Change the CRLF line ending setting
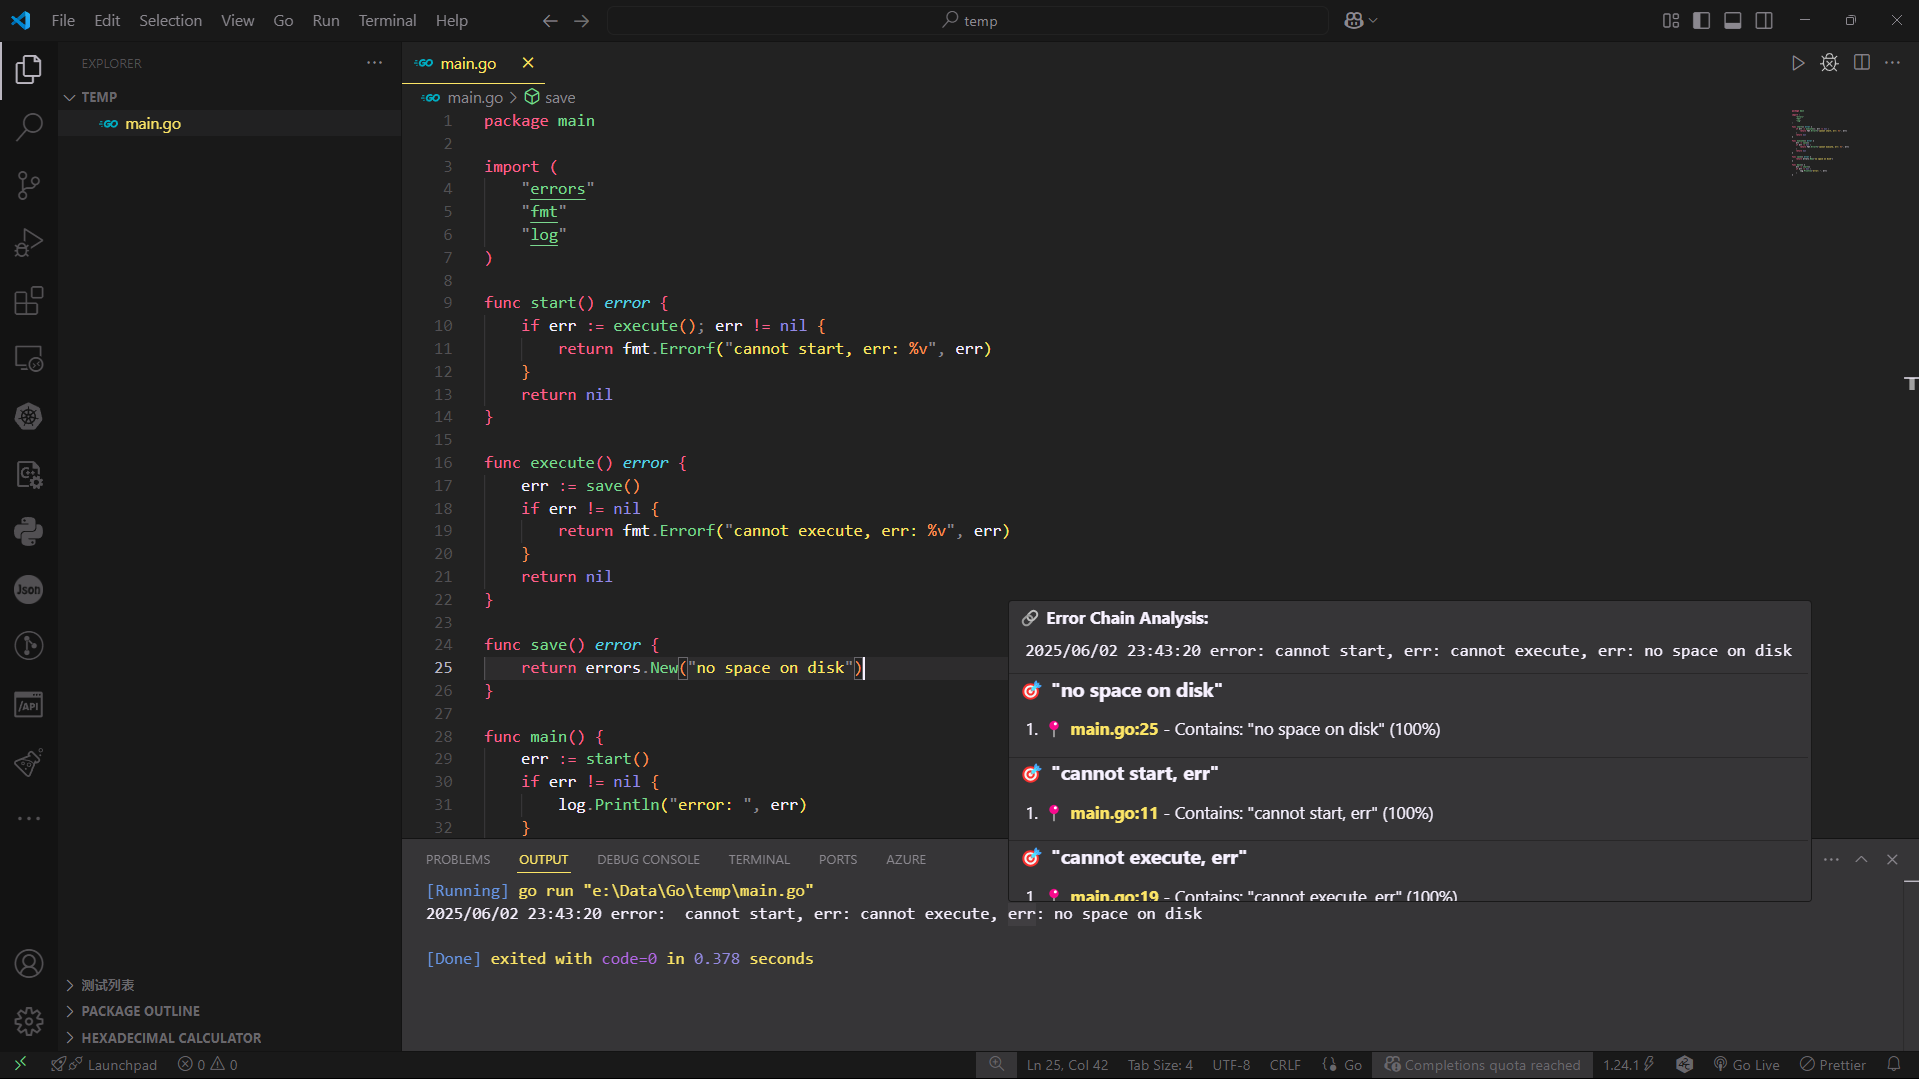1919x1079 pixels. point(1285,1064)
